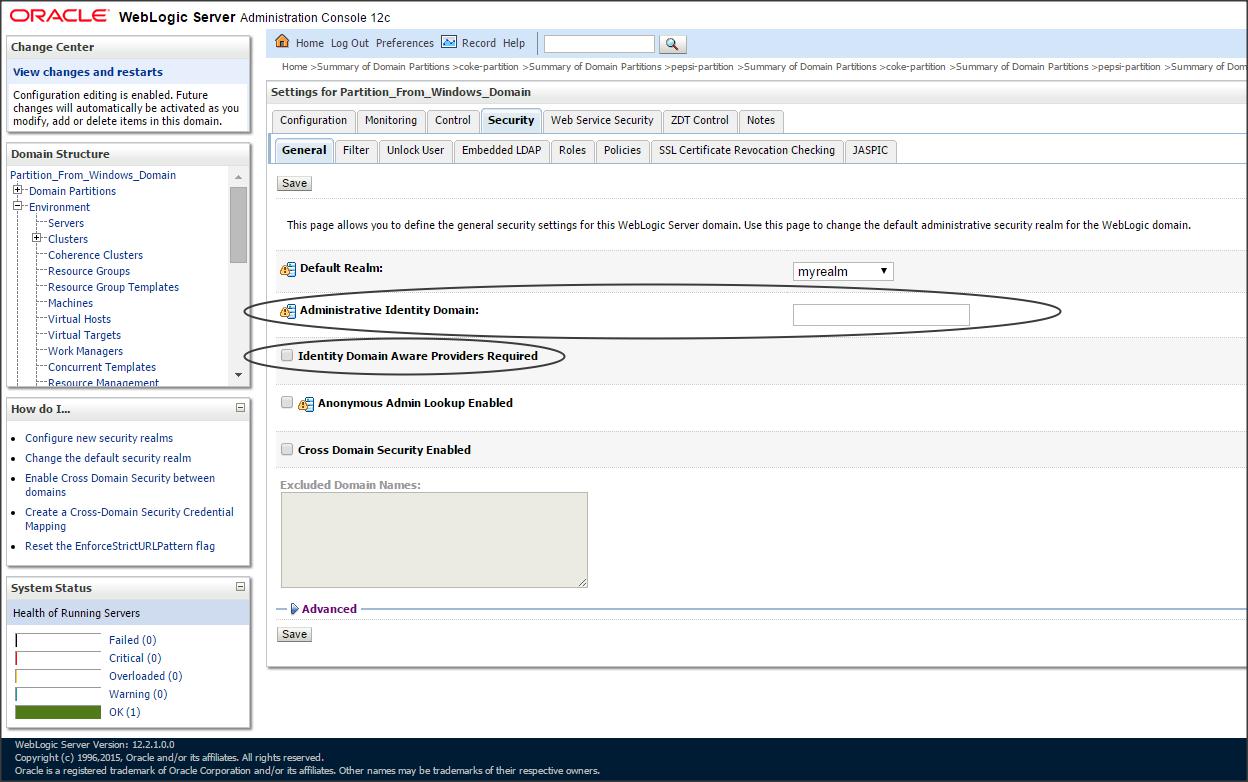This screenshot has width=1248, height=782.
Task: Click Failed (0) status link
Action: [x=132, y=640]
